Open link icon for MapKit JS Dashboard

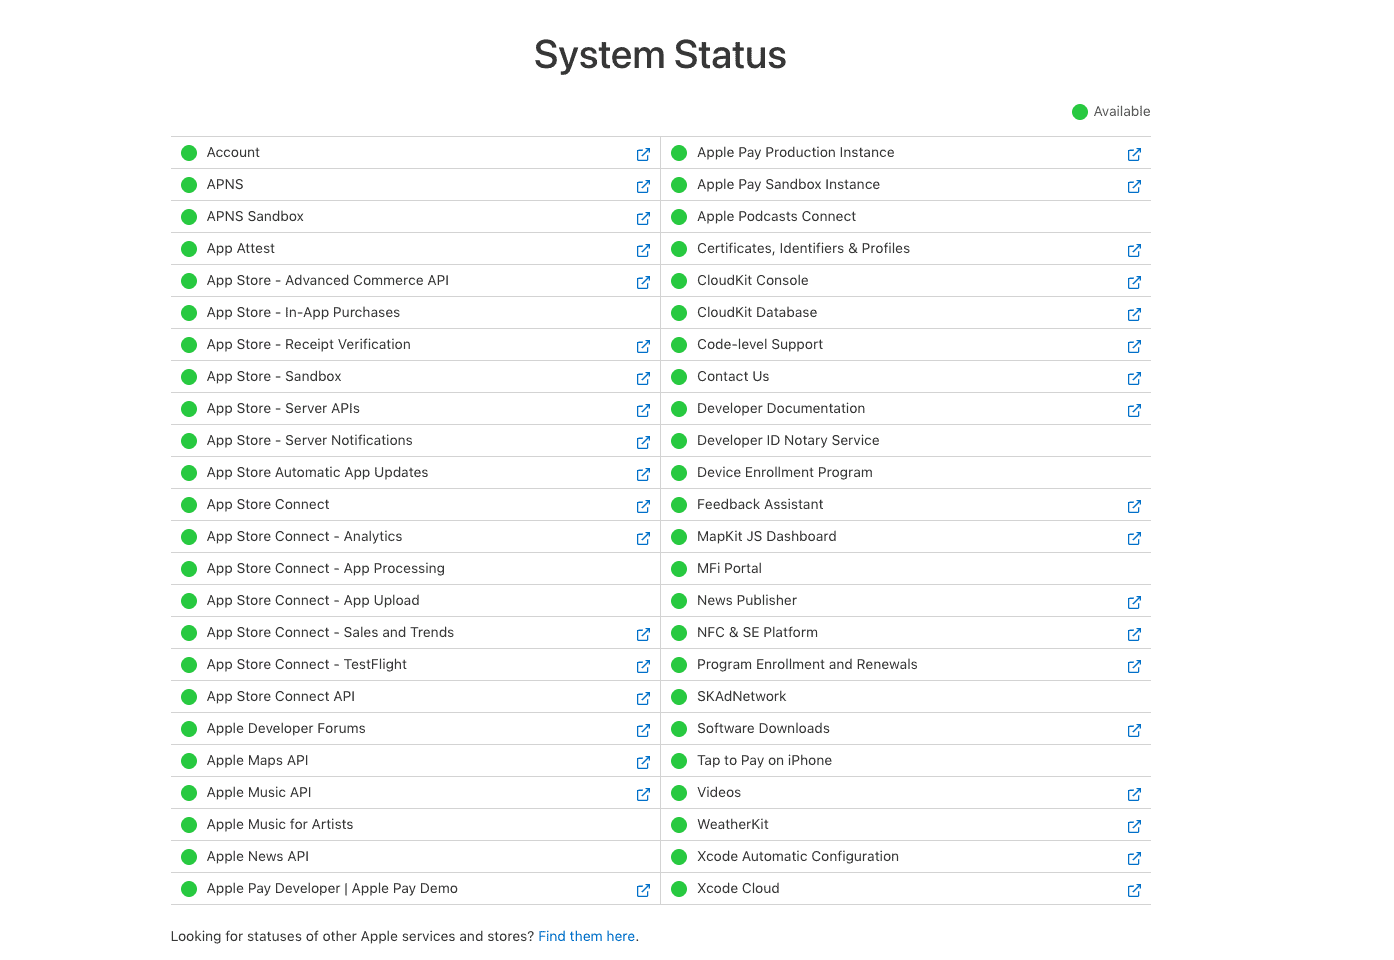coord(1134,538)
